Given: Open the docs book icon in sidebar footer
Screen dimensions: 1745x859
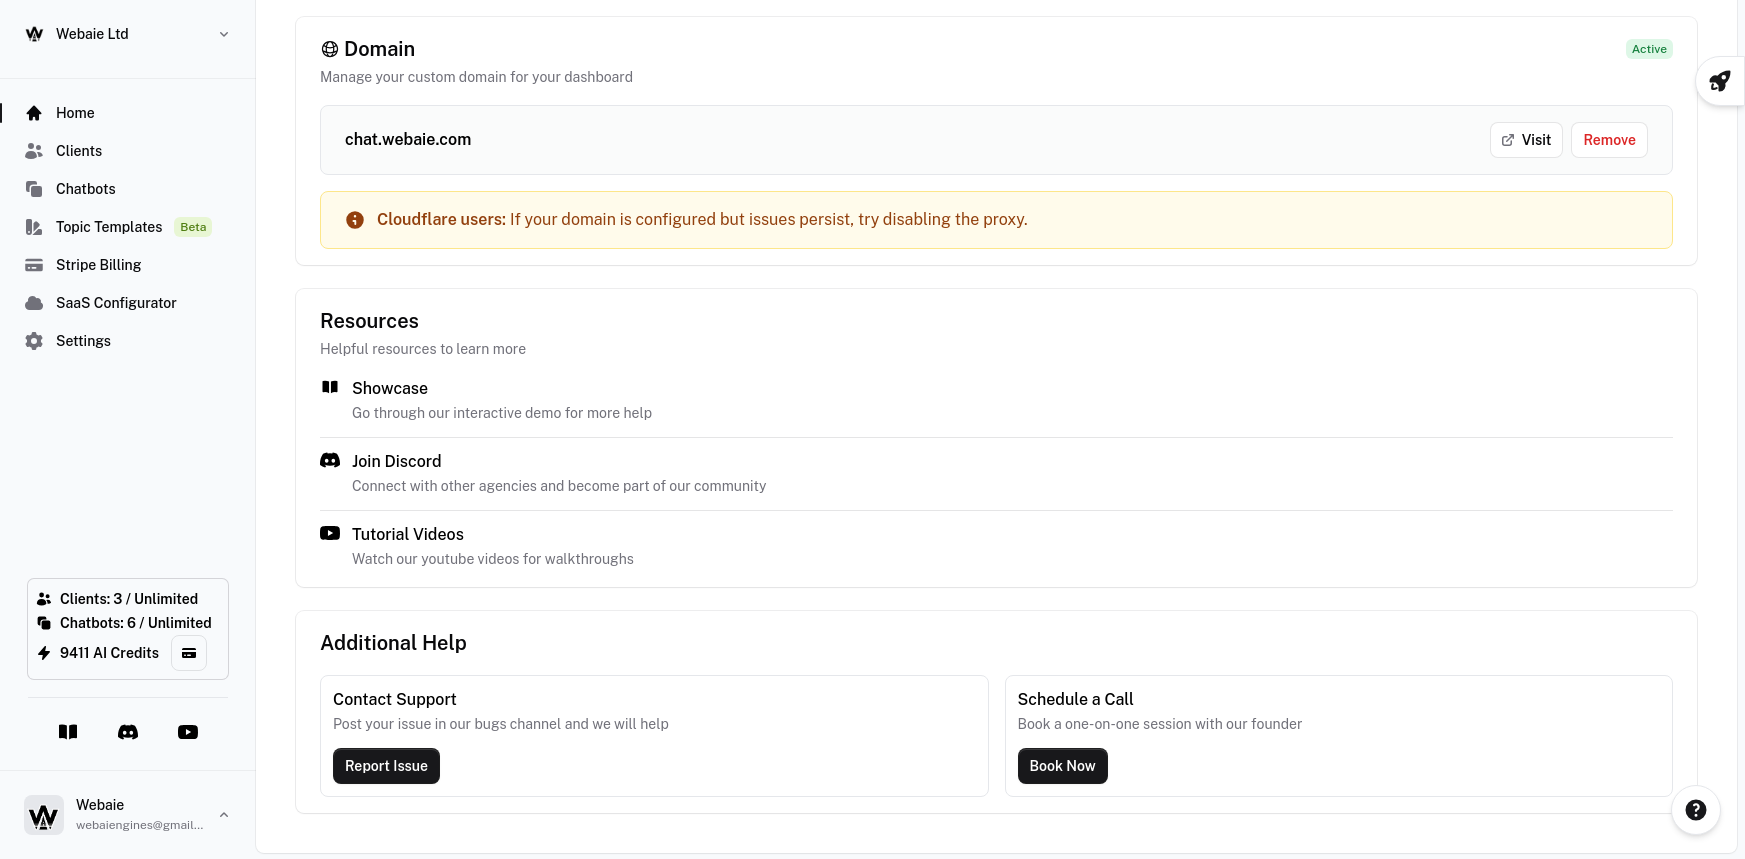Looking at the screenshot, I should click(68, 732).
